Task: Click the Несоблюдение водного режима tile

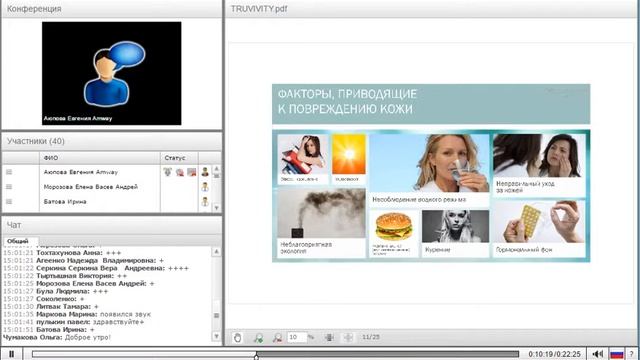Action: (429, 170)
